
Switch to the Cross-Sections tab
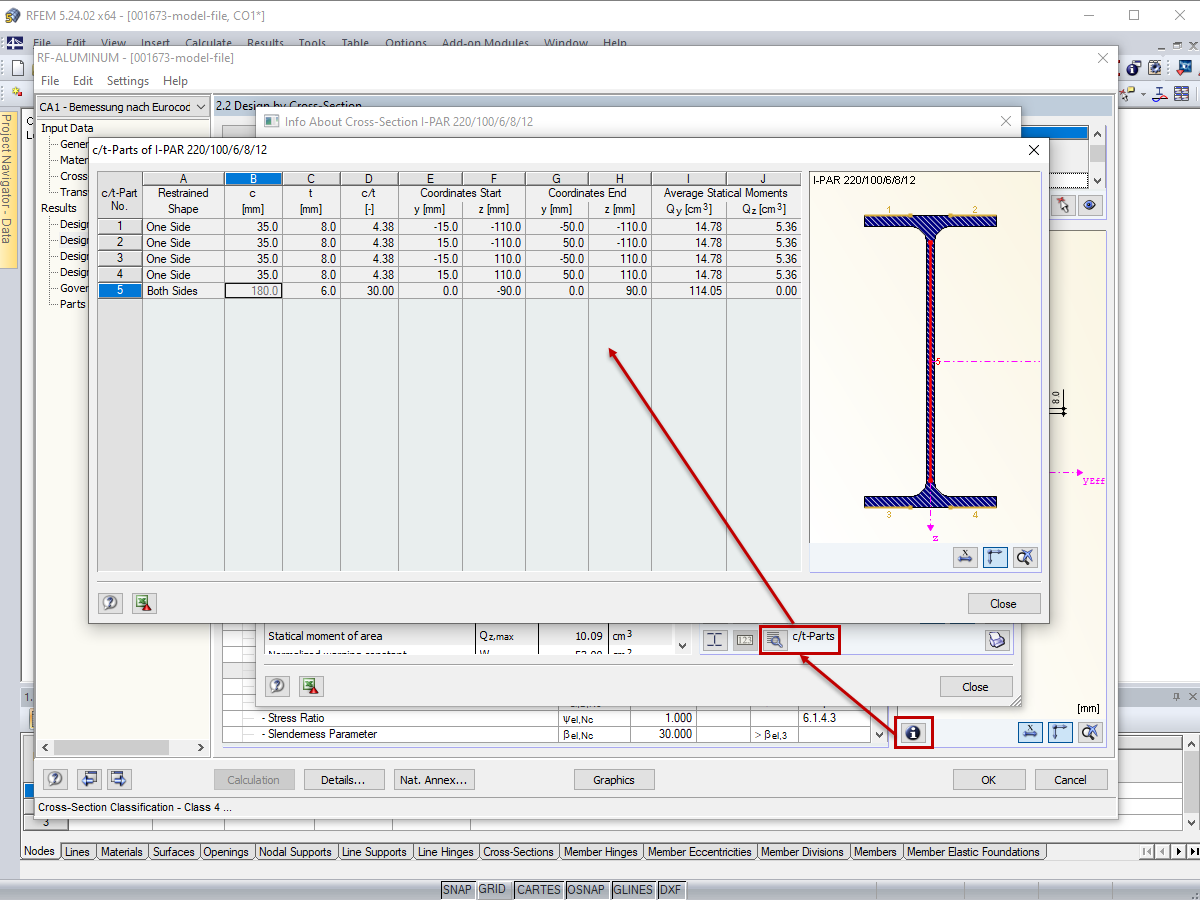(x=518, y=851)
